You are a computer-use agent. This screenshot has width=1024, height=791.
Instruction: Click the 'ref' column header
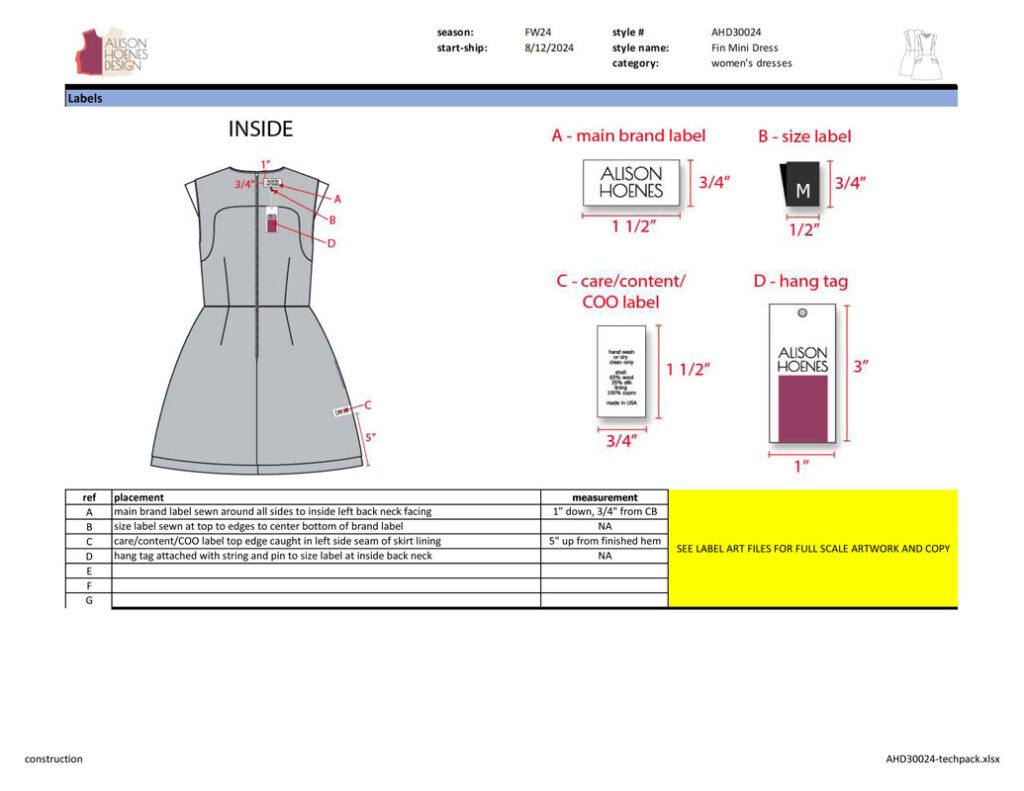point(89,497)
